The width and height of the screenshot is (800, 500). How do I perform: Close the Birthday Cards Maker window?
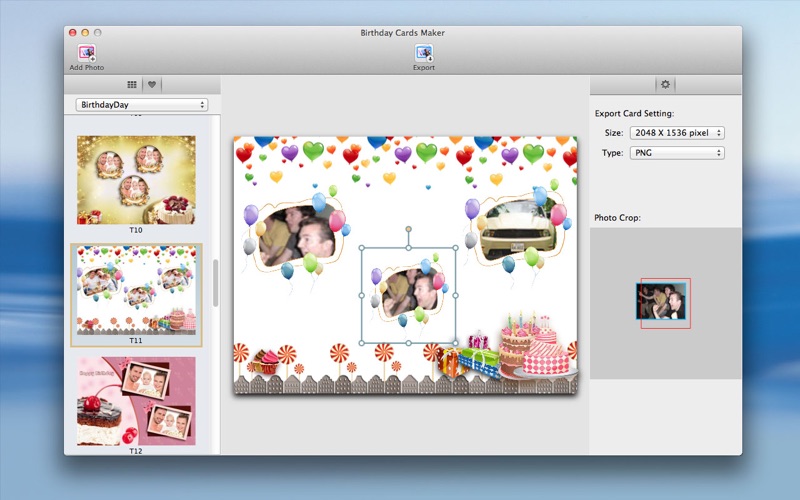click(72, 33)
